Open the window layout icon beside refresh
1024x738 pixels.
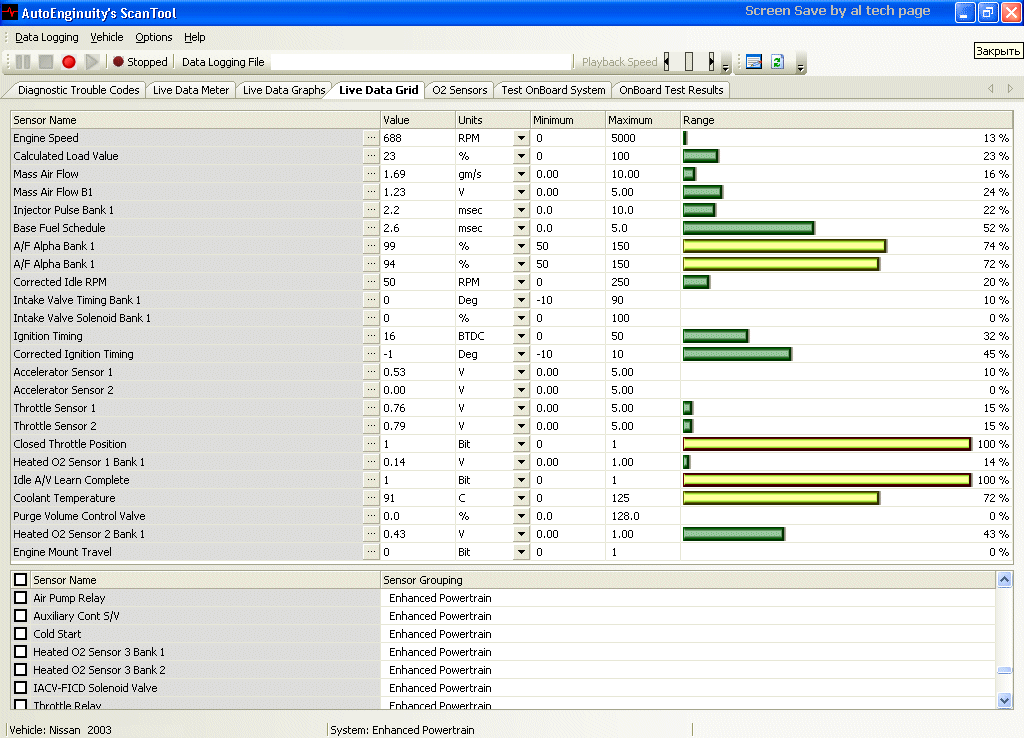pyautogui.click(x=754, y=62)
